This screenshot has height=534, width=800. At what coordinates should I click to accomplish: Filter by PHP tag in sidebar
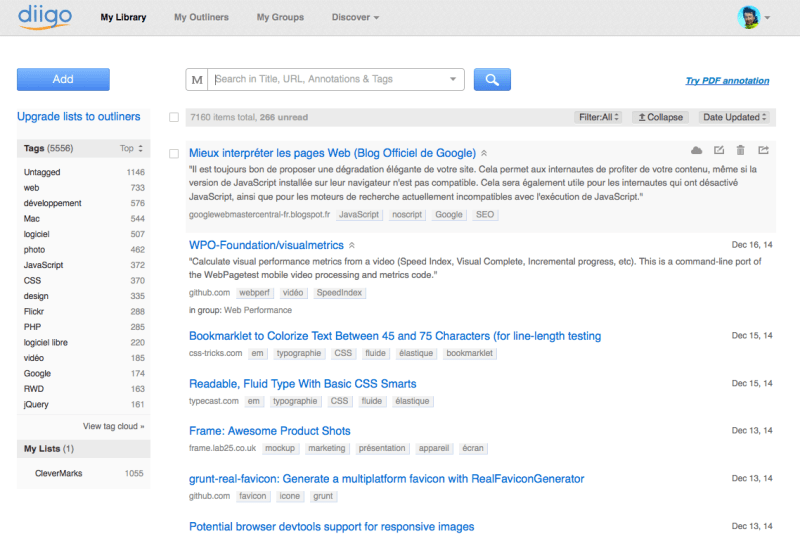point(32,327)
